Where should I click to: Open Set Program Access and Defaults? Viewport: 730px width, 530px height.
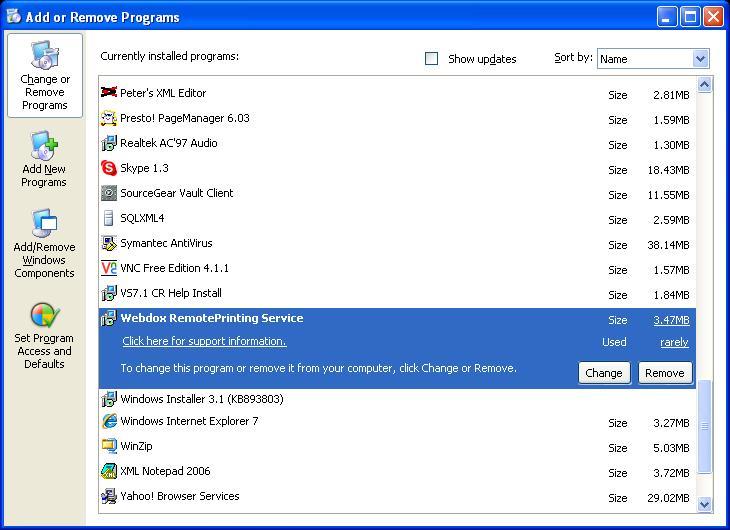click(45, 336)
